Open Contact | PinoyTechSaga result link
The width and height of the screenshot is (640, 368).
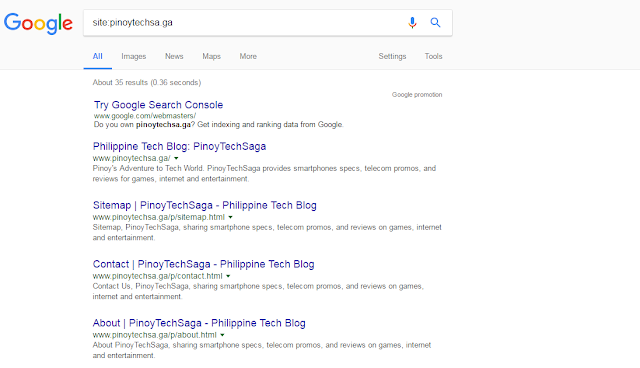(x=203, y=264)
